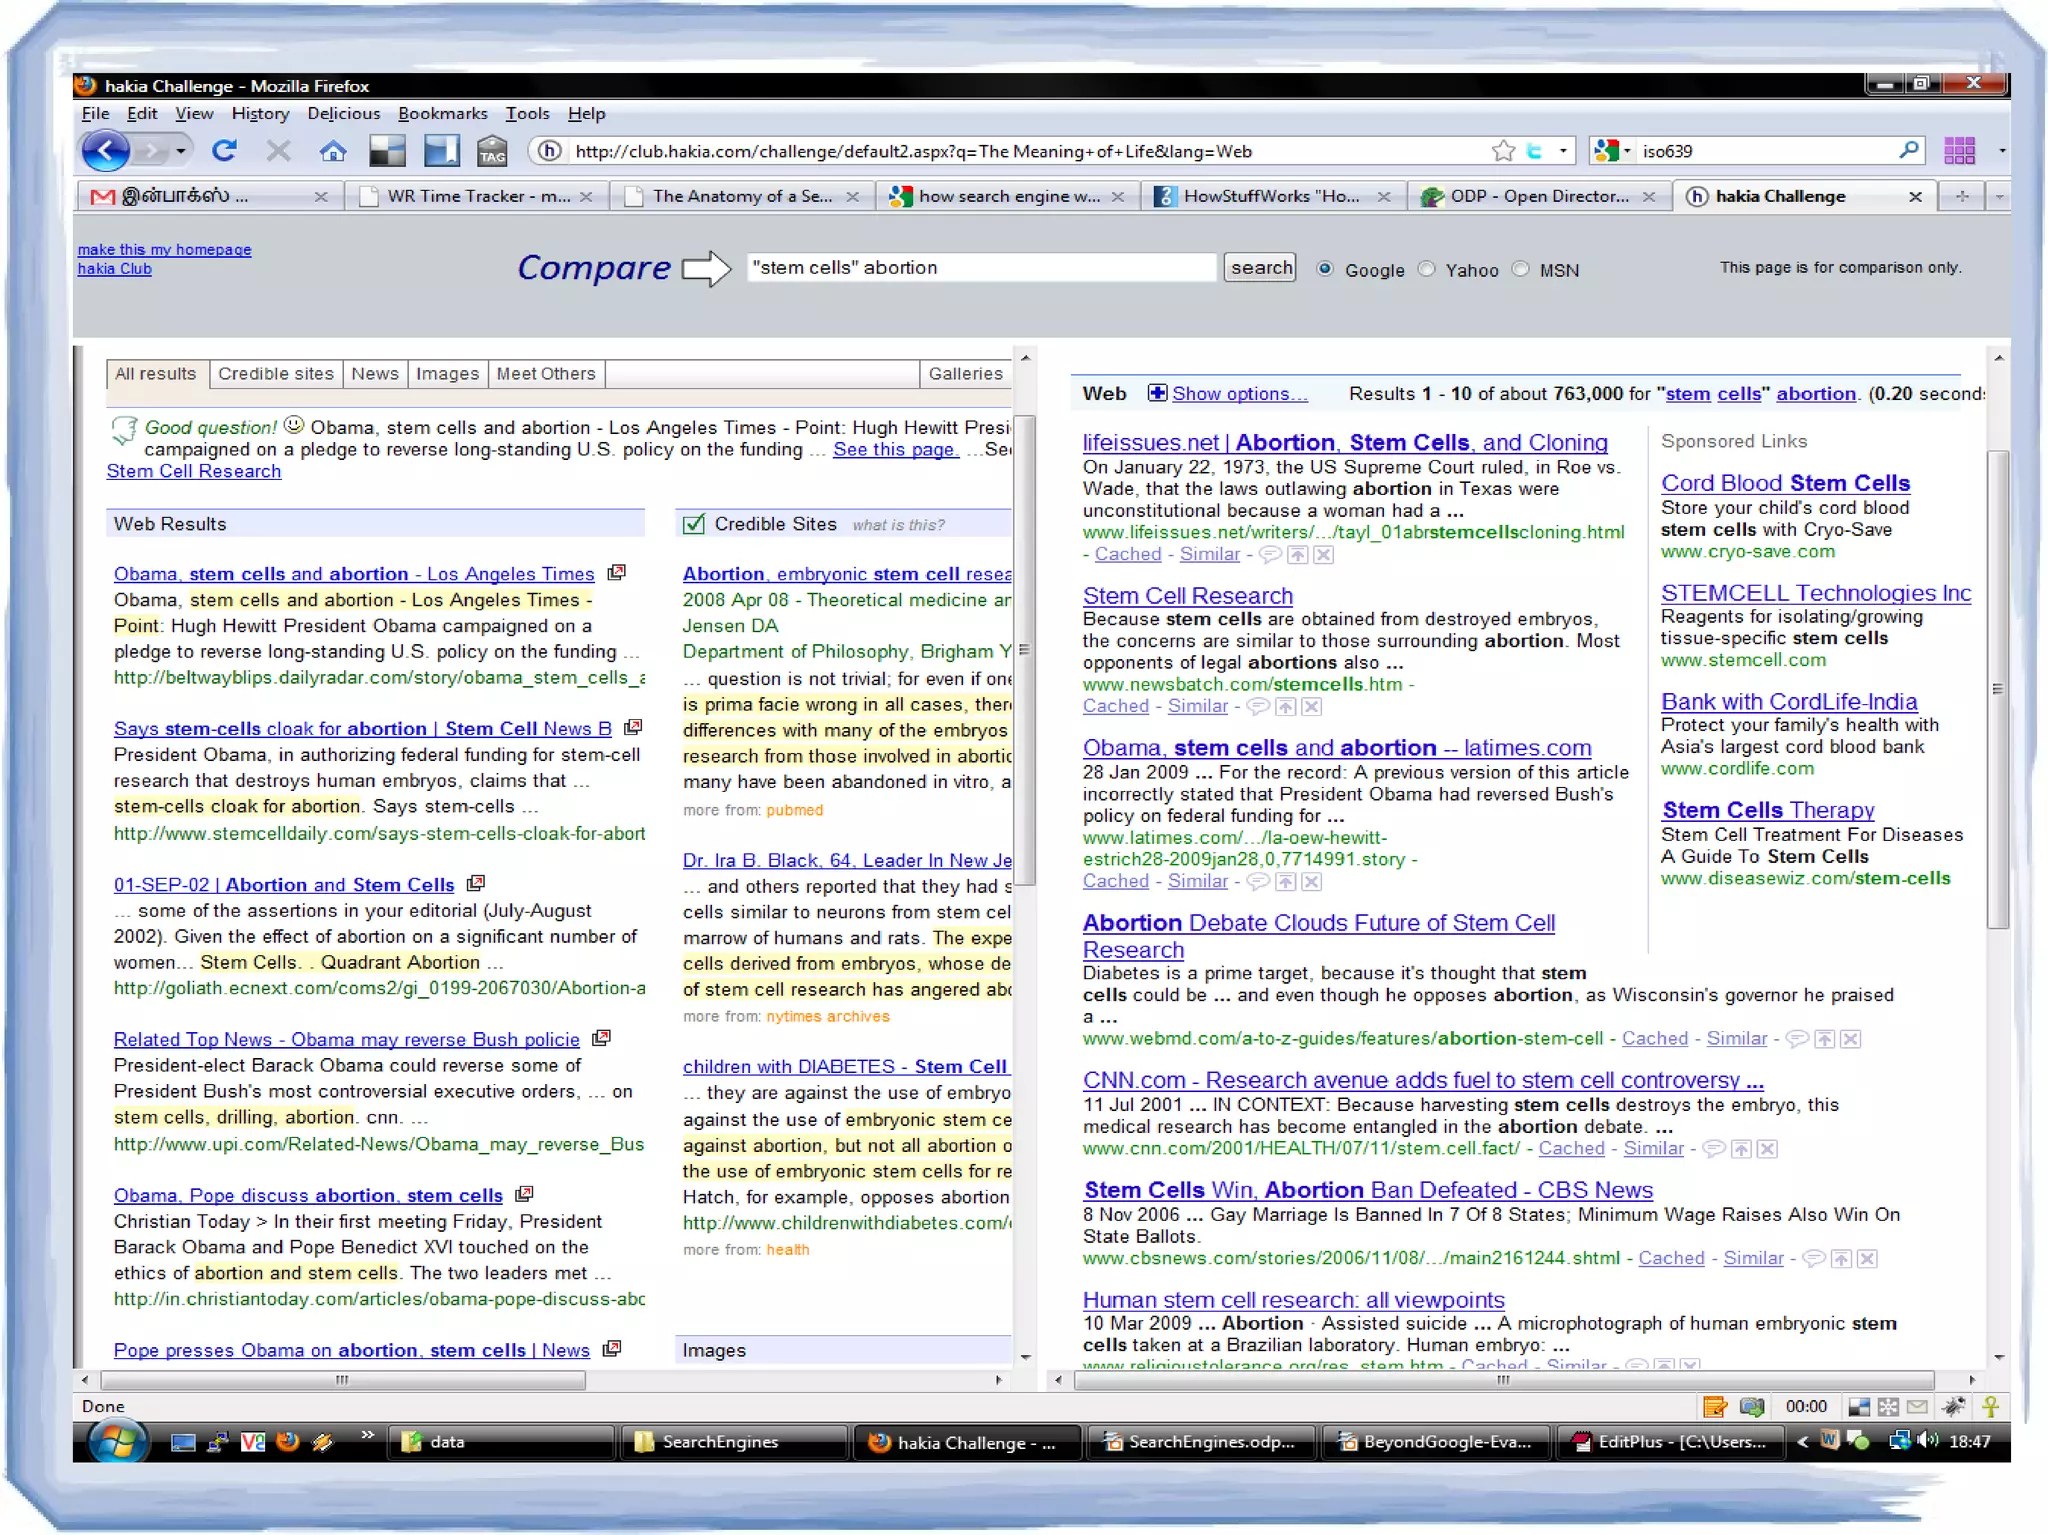Click the purple grid icon in toolbar

[x=1959, y=151]
